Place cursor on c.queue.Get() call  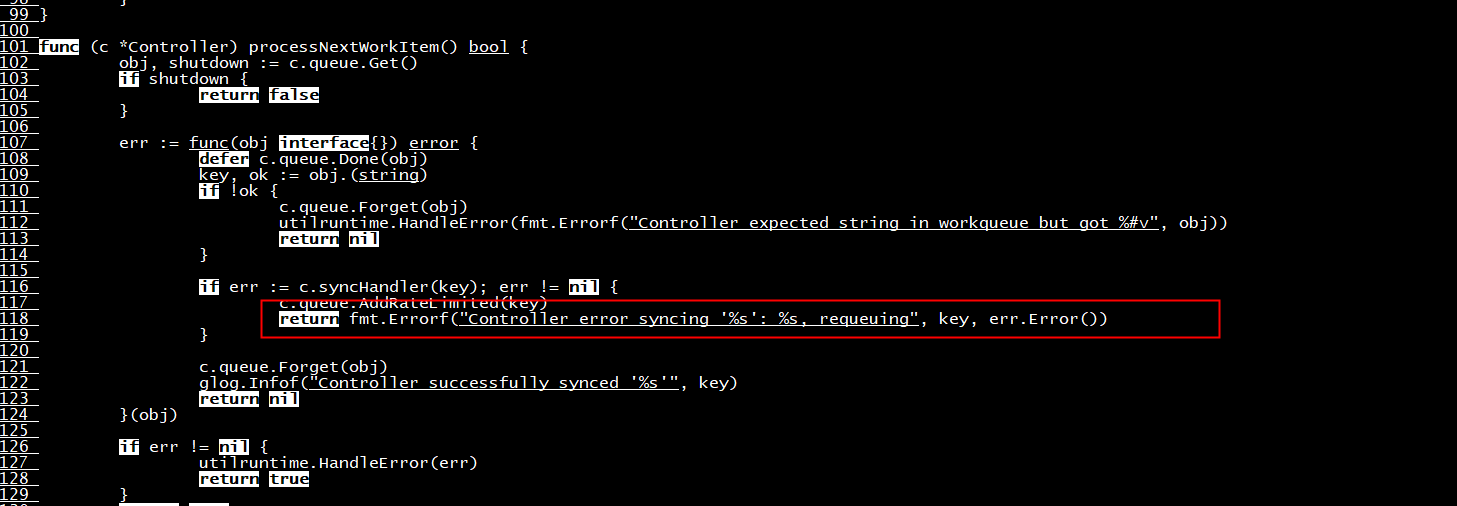point(354,63)
